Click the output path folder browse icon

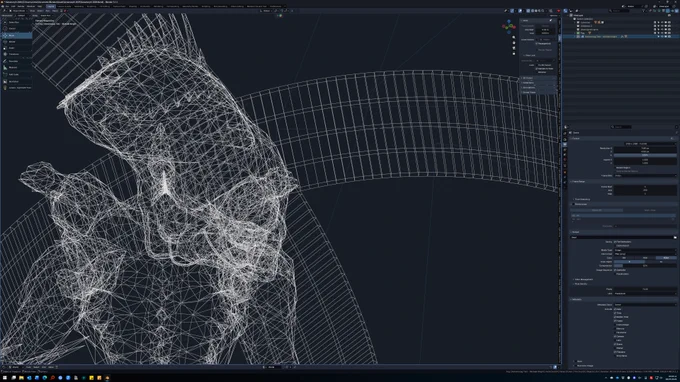coord(675,238)
